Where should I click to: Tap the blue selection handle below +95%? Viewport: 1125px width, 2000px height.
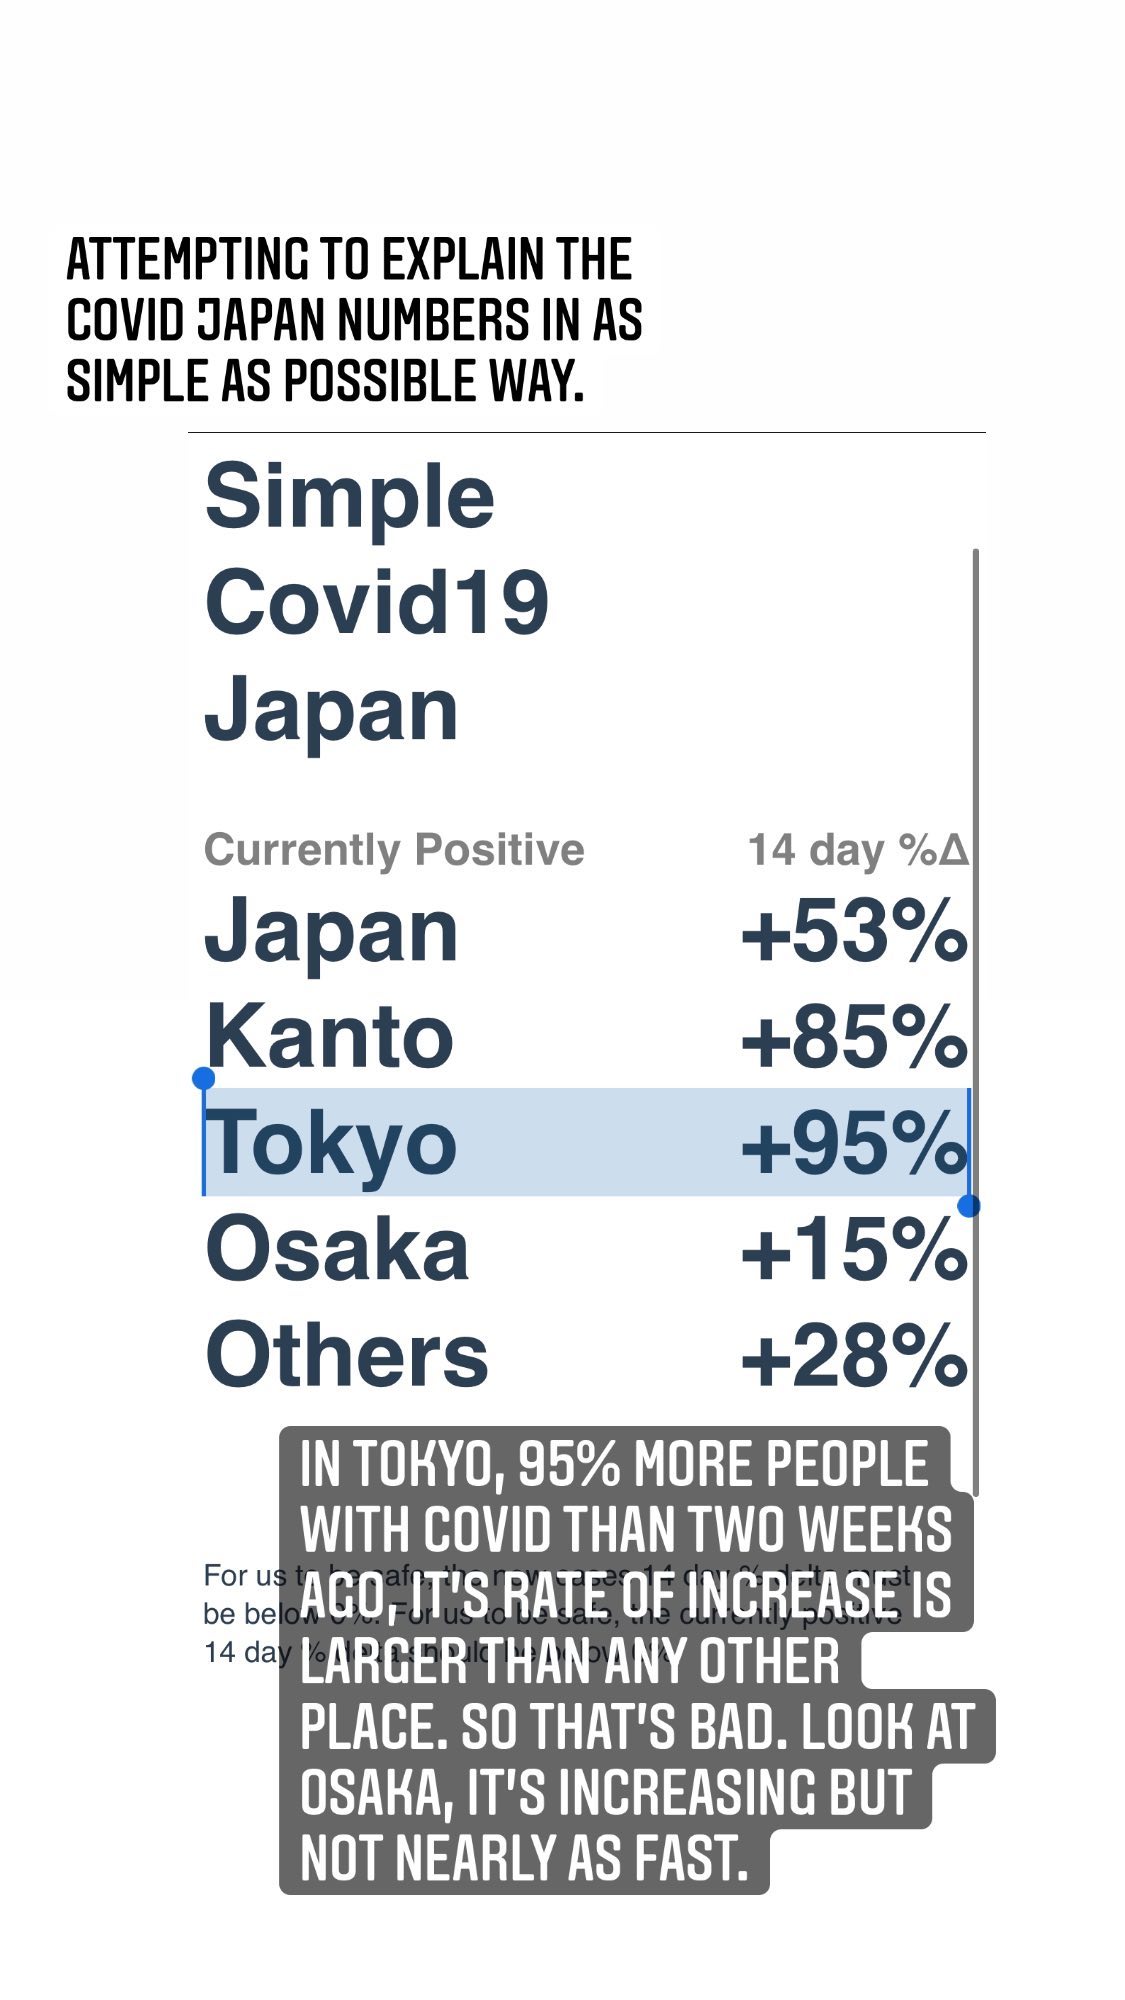[968, 1206]
